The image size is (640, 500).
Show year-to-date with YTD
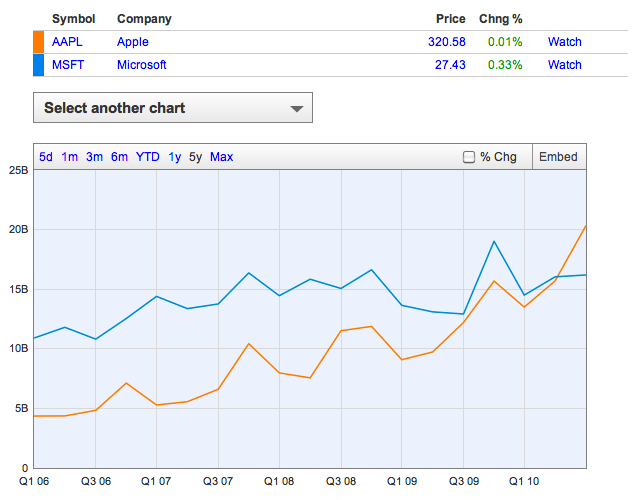(x=147, y=157)
